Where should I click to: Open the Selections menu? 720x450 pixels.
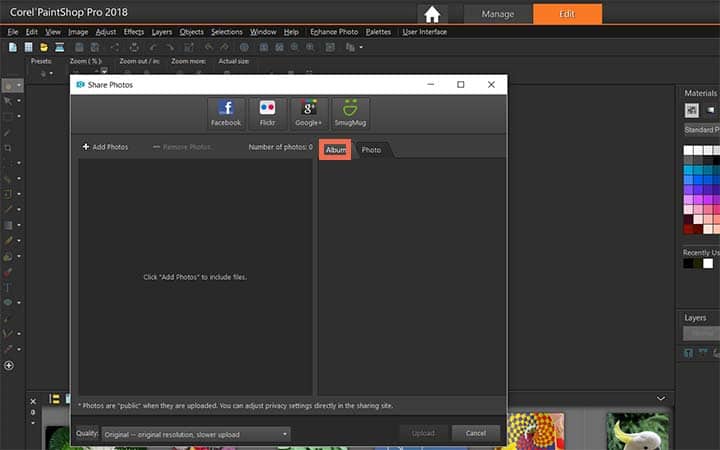(227, 32)
